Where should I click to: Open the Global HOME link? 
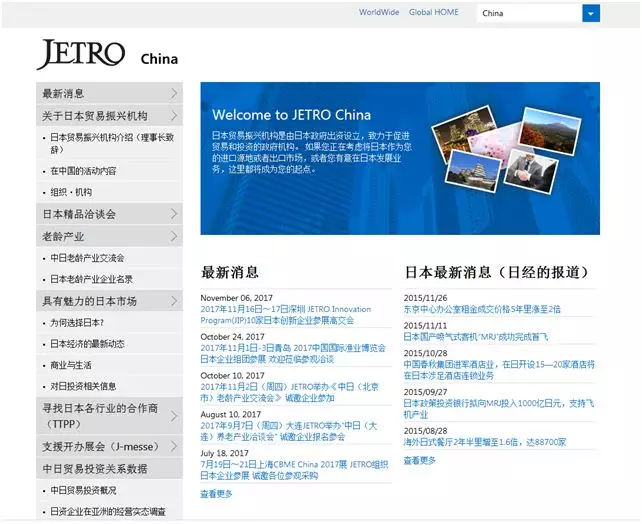434,13
